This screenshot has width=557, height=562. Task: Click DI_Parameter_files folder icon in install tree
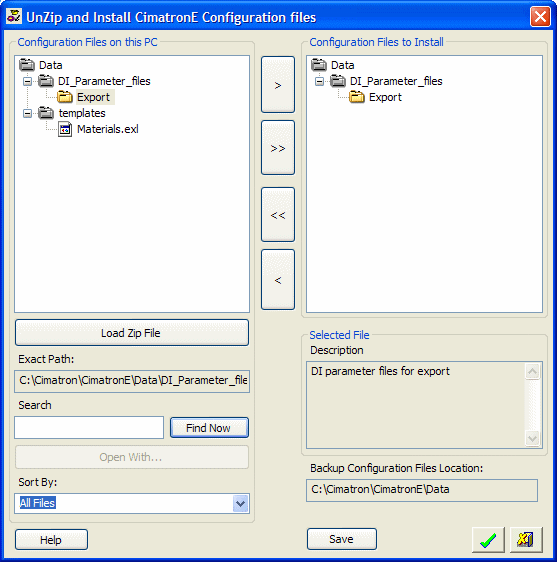coord(338,81)
